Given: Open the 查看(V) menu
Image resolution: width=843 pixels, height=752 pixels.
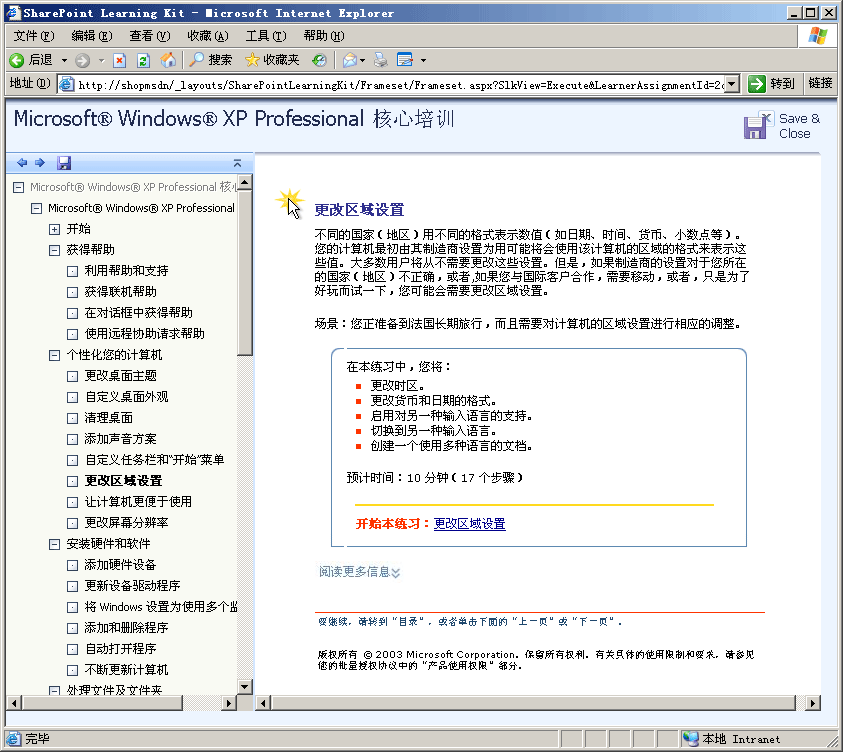Looking at the screenshot, I should pyautogui.click(x=150, y=36).
